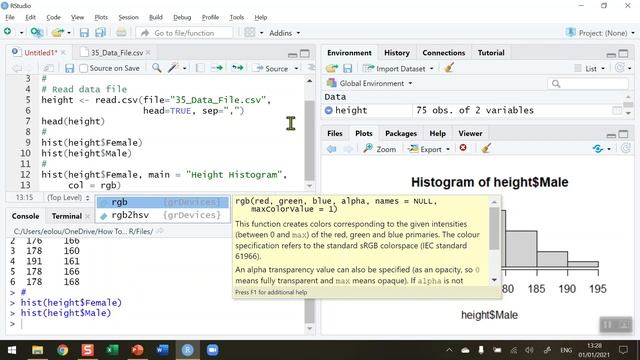Expand the height data object
Viewport: 640px width, 360px height.
329,110
